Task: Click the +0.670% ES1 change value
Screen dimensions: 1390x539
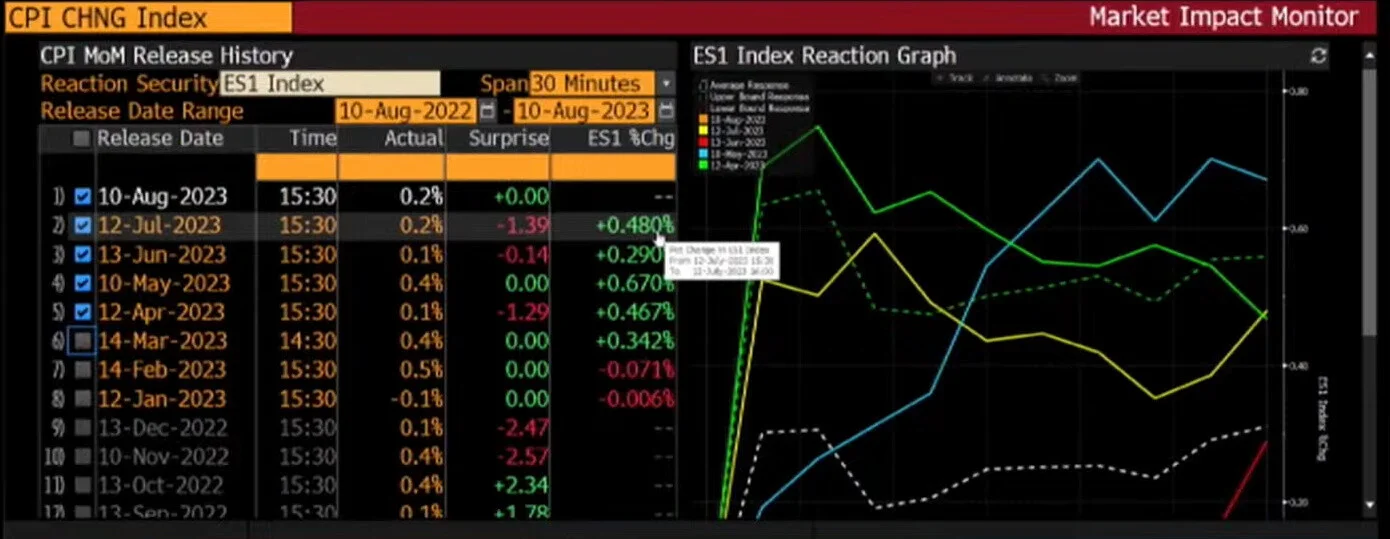Action: tap(635, 284)
